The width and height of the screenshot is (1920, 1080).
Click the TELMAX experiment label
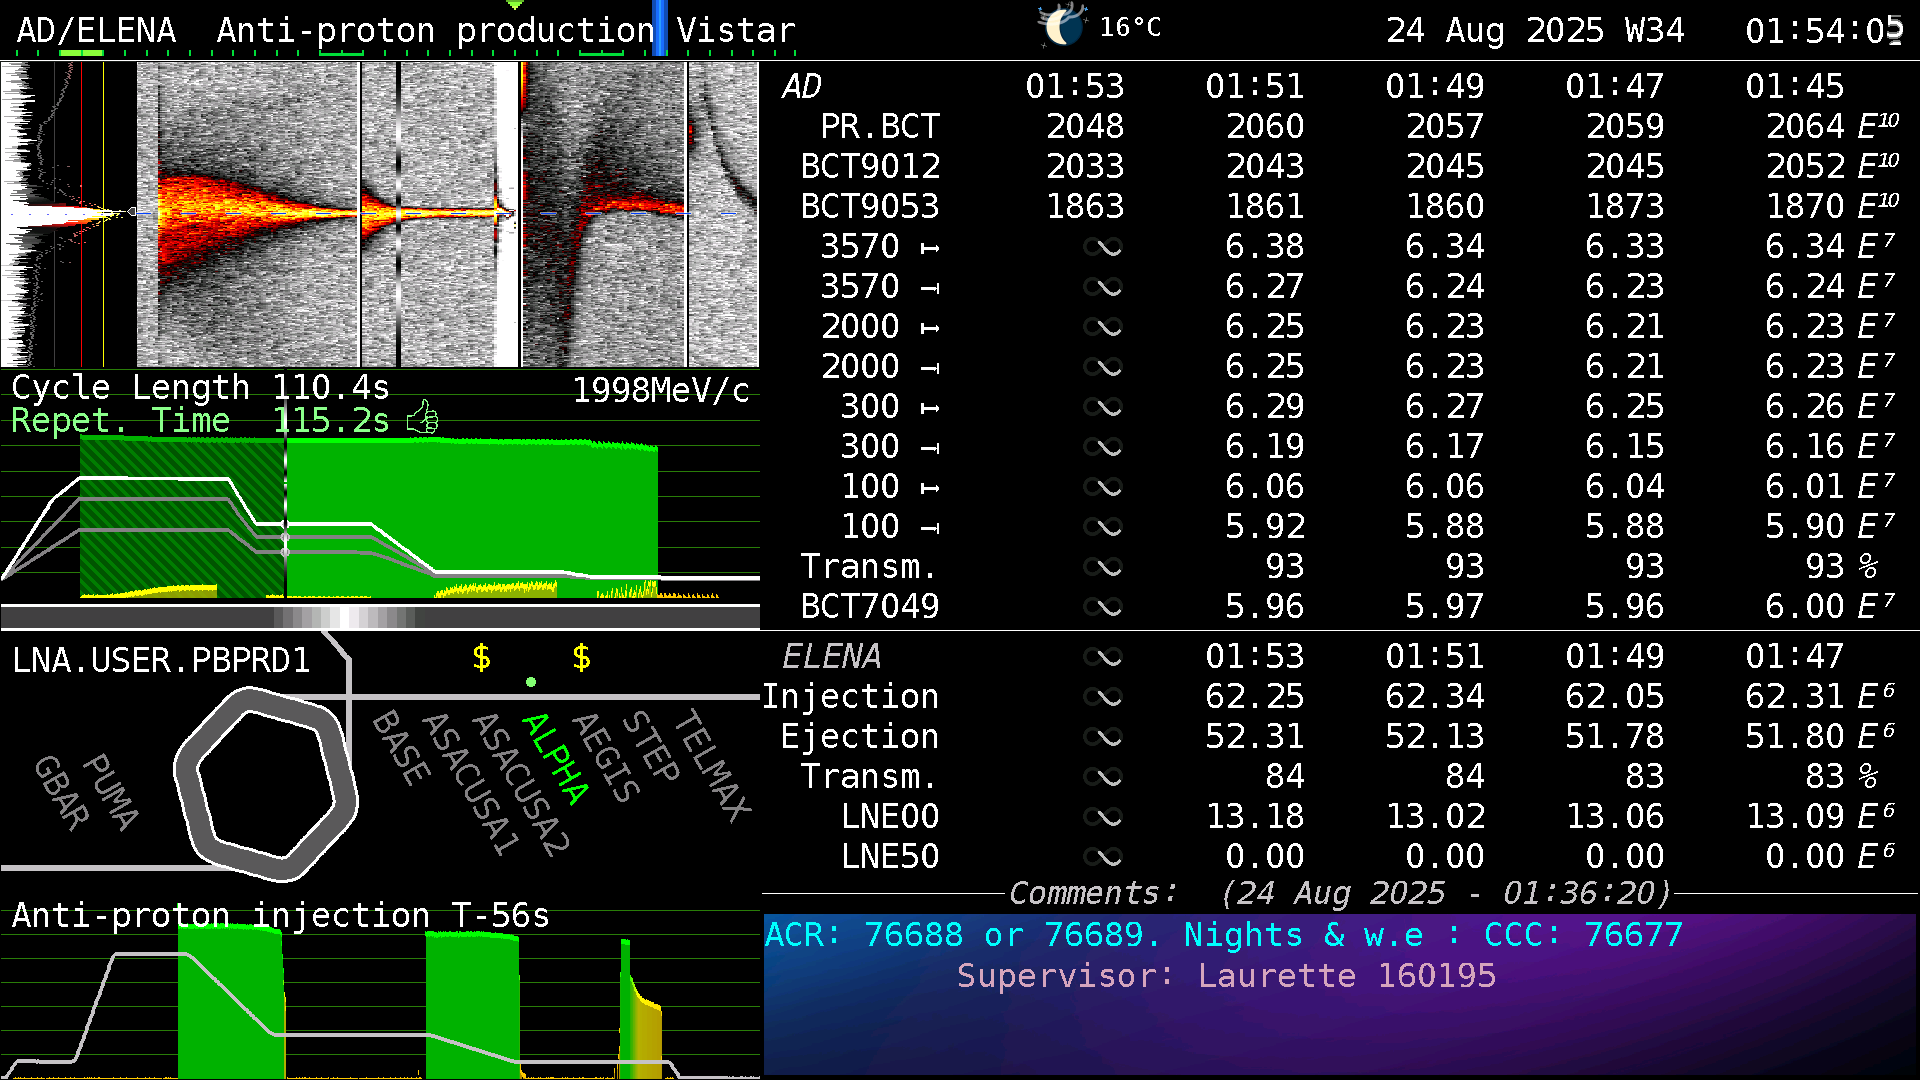pos(712,765)
